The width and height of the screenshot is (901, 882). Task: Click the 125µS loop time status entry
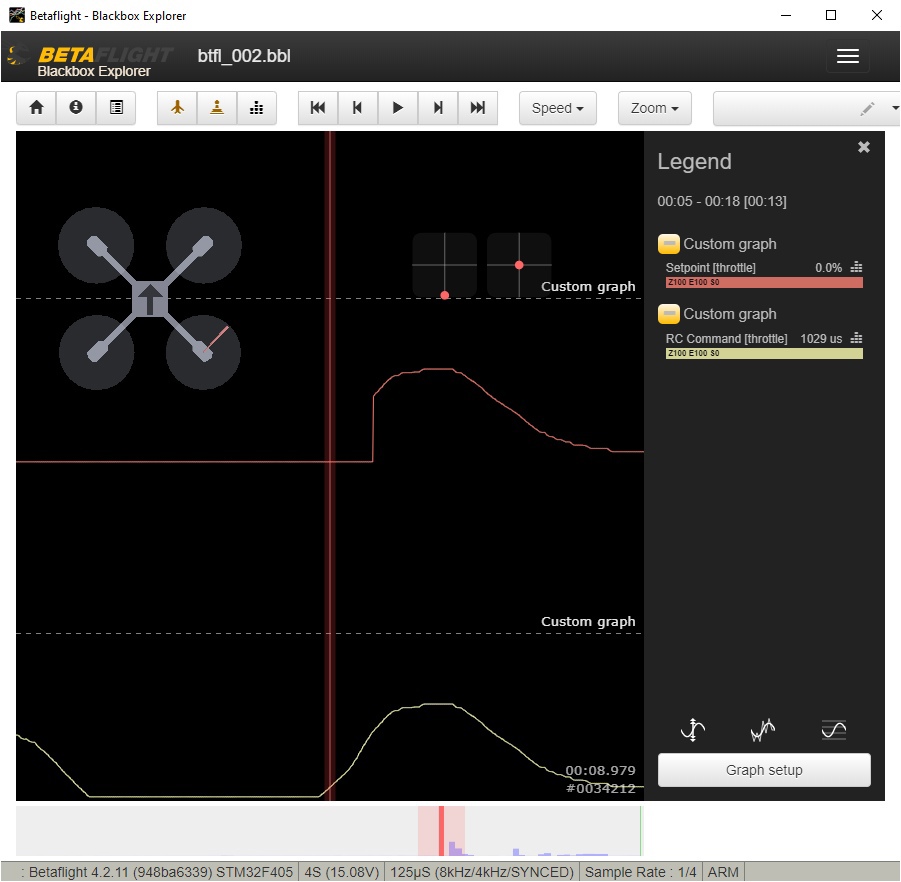tap(482, 872)
